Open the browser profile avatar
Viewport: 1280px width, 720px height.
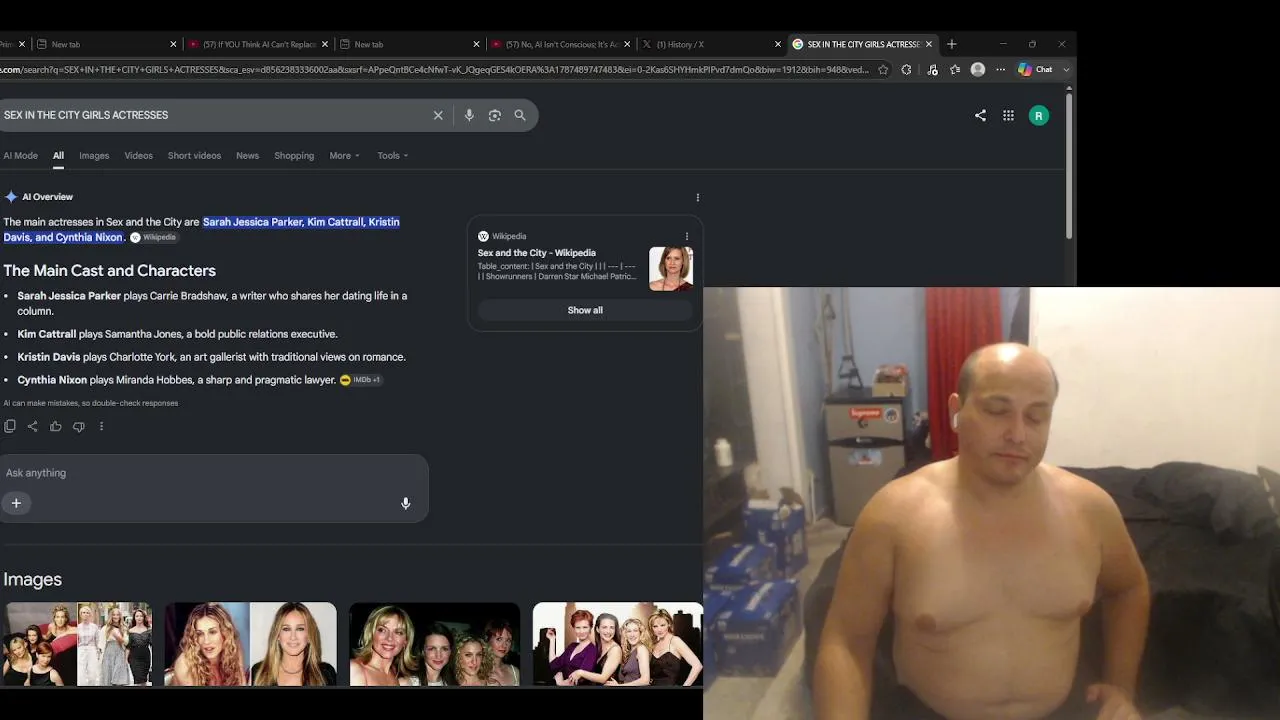pos(978,70)
